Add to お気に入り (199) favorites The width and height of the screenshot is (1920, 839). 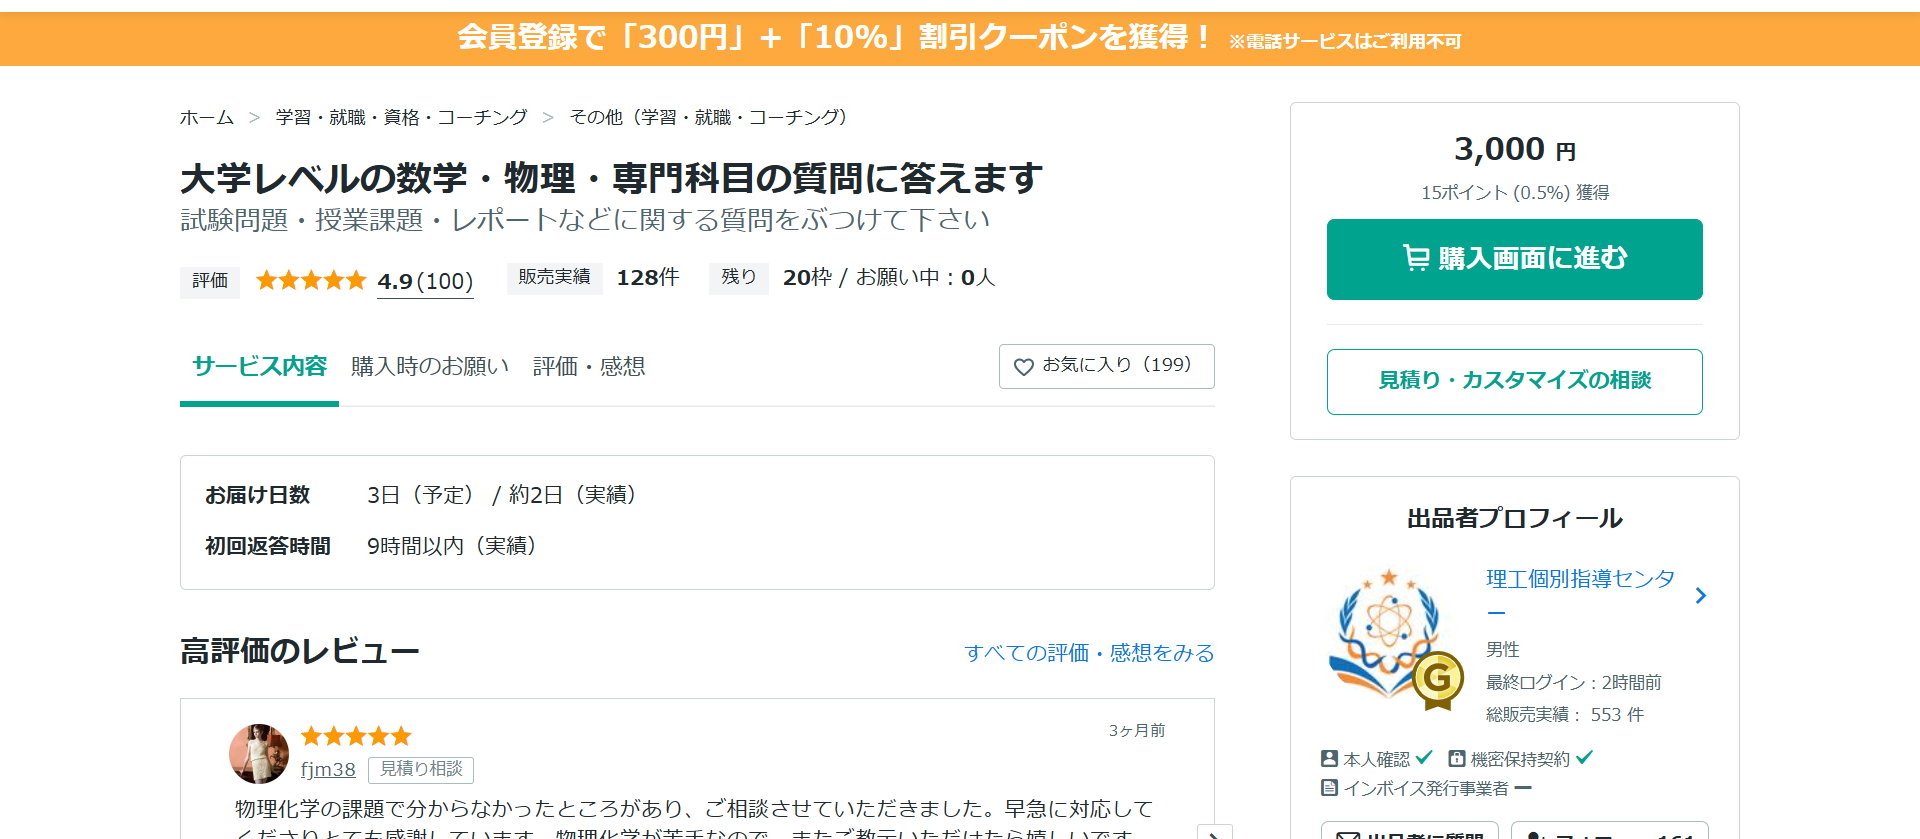(x=1106, y=366)
